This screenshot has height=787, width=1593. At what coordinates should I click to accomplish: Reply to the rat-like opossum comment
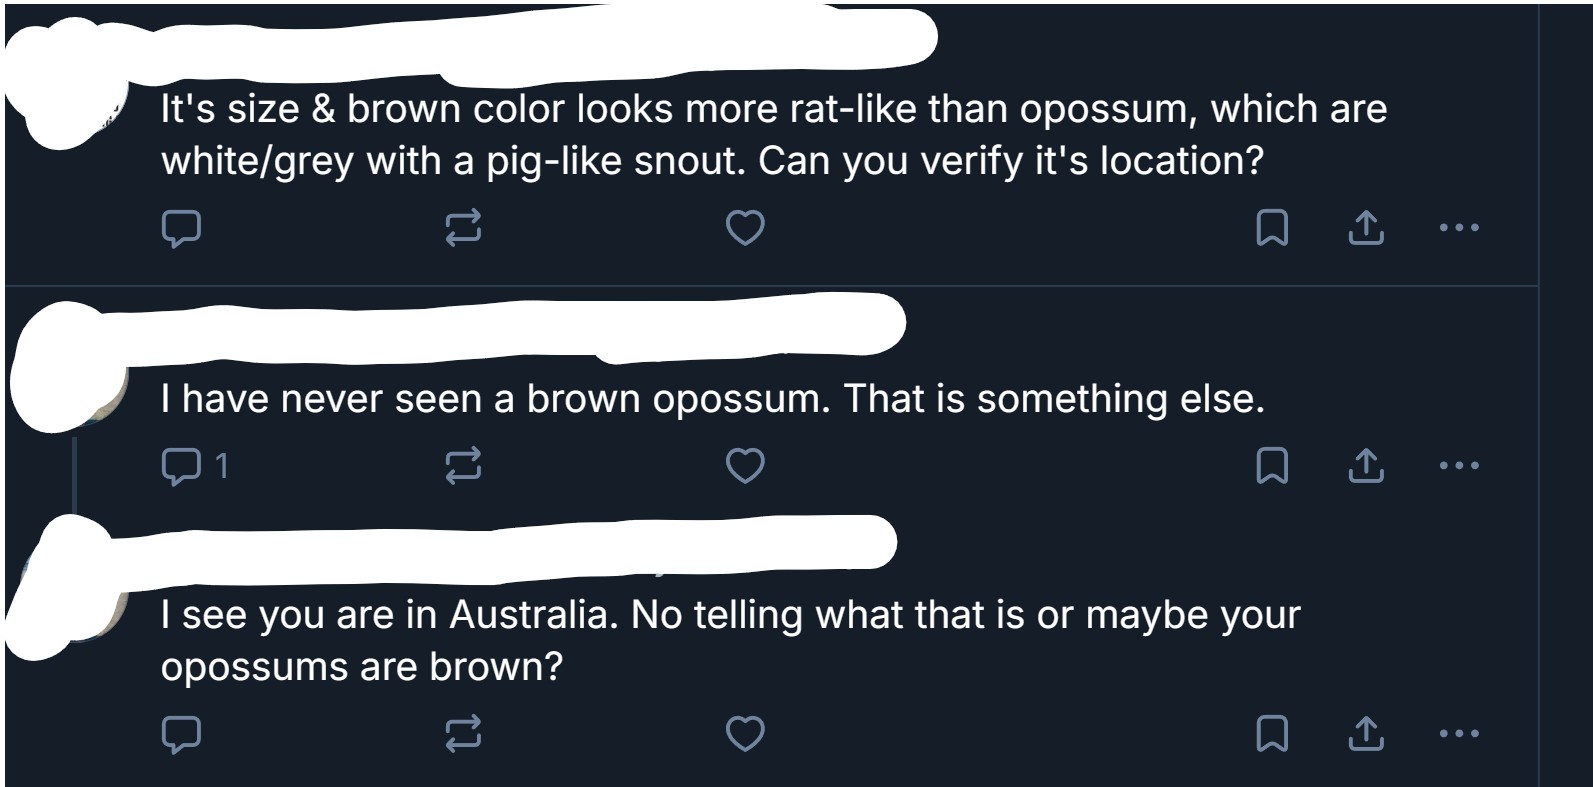[x=182, y=229]
